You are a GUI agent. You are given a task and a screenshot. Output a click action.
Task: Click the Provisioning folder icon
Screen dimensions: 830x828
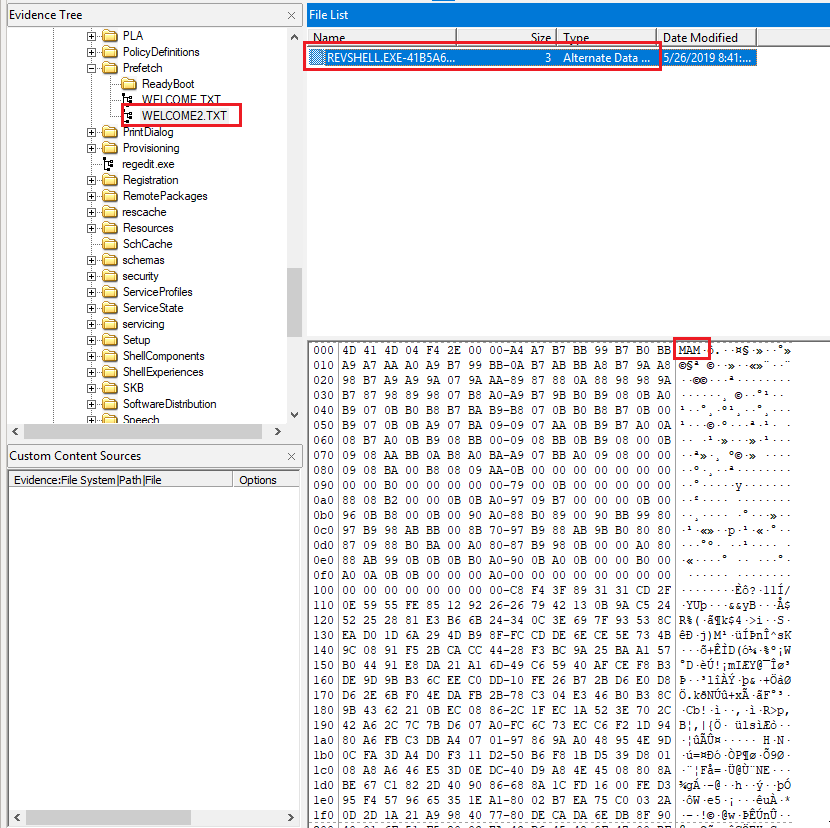point(110,148)
